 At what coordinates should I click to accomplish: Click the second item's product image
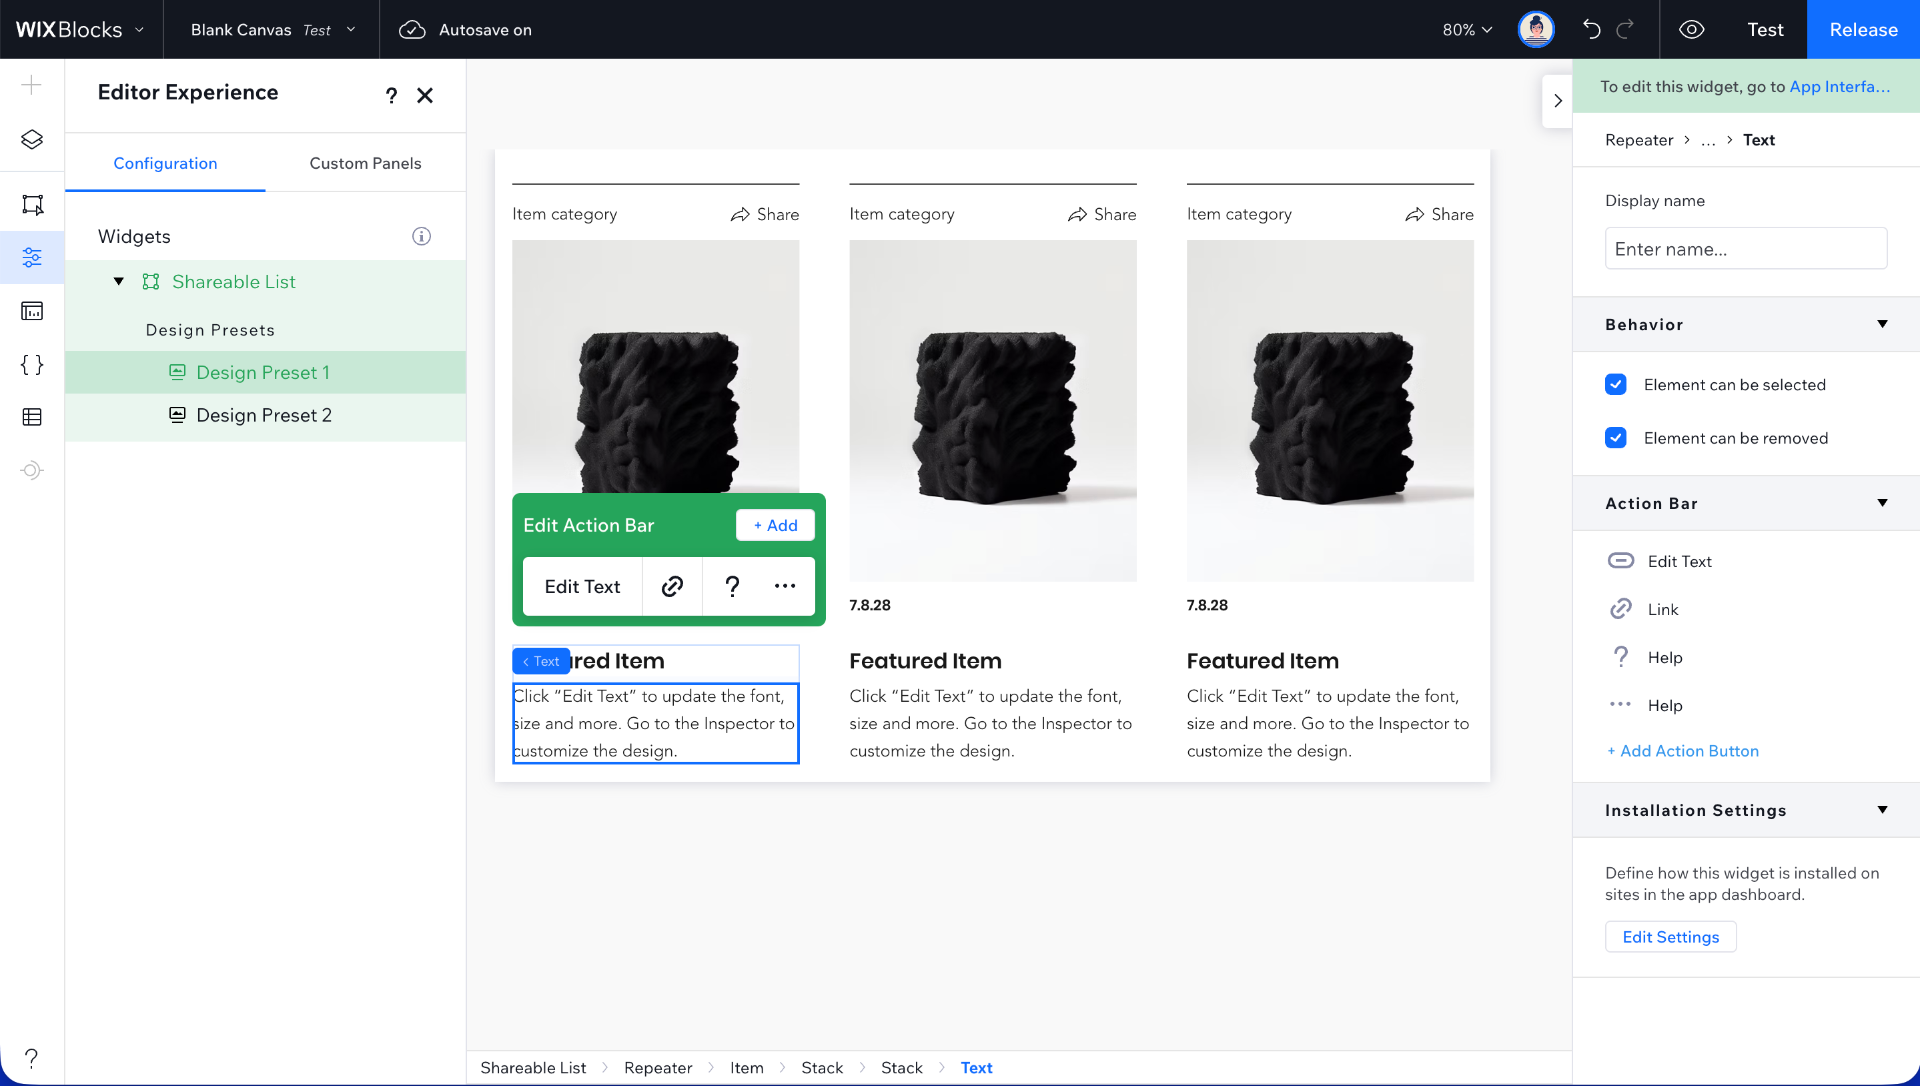(992, 410)
